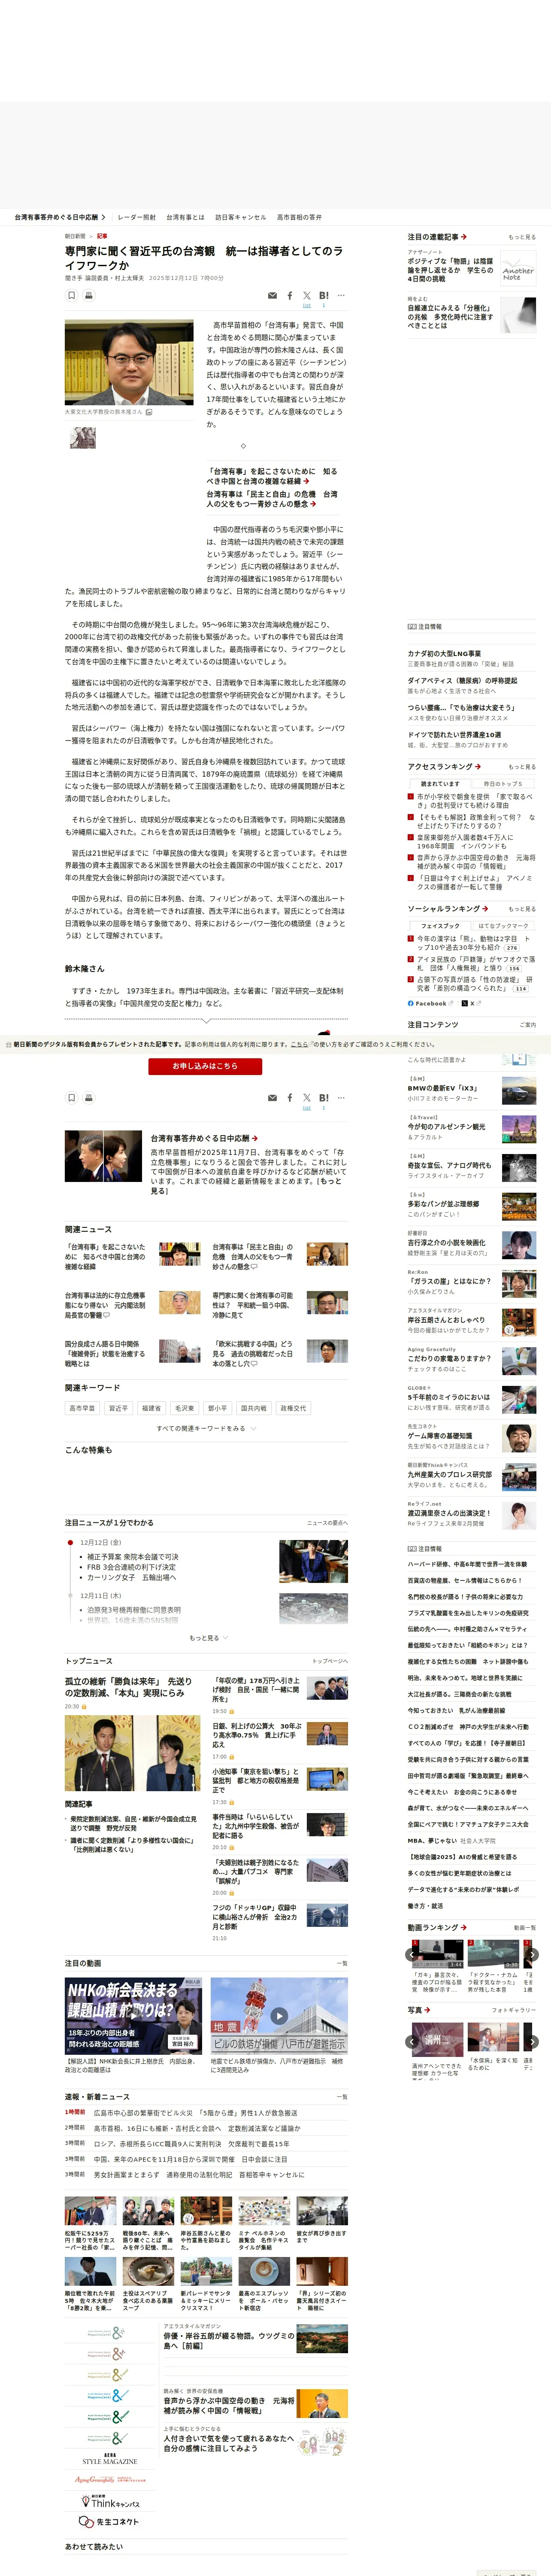Click mail icon below the お申し込み button
The width and height of the screenshot is (551, 2576).
pyautogui.click(x=272, y=1098)
